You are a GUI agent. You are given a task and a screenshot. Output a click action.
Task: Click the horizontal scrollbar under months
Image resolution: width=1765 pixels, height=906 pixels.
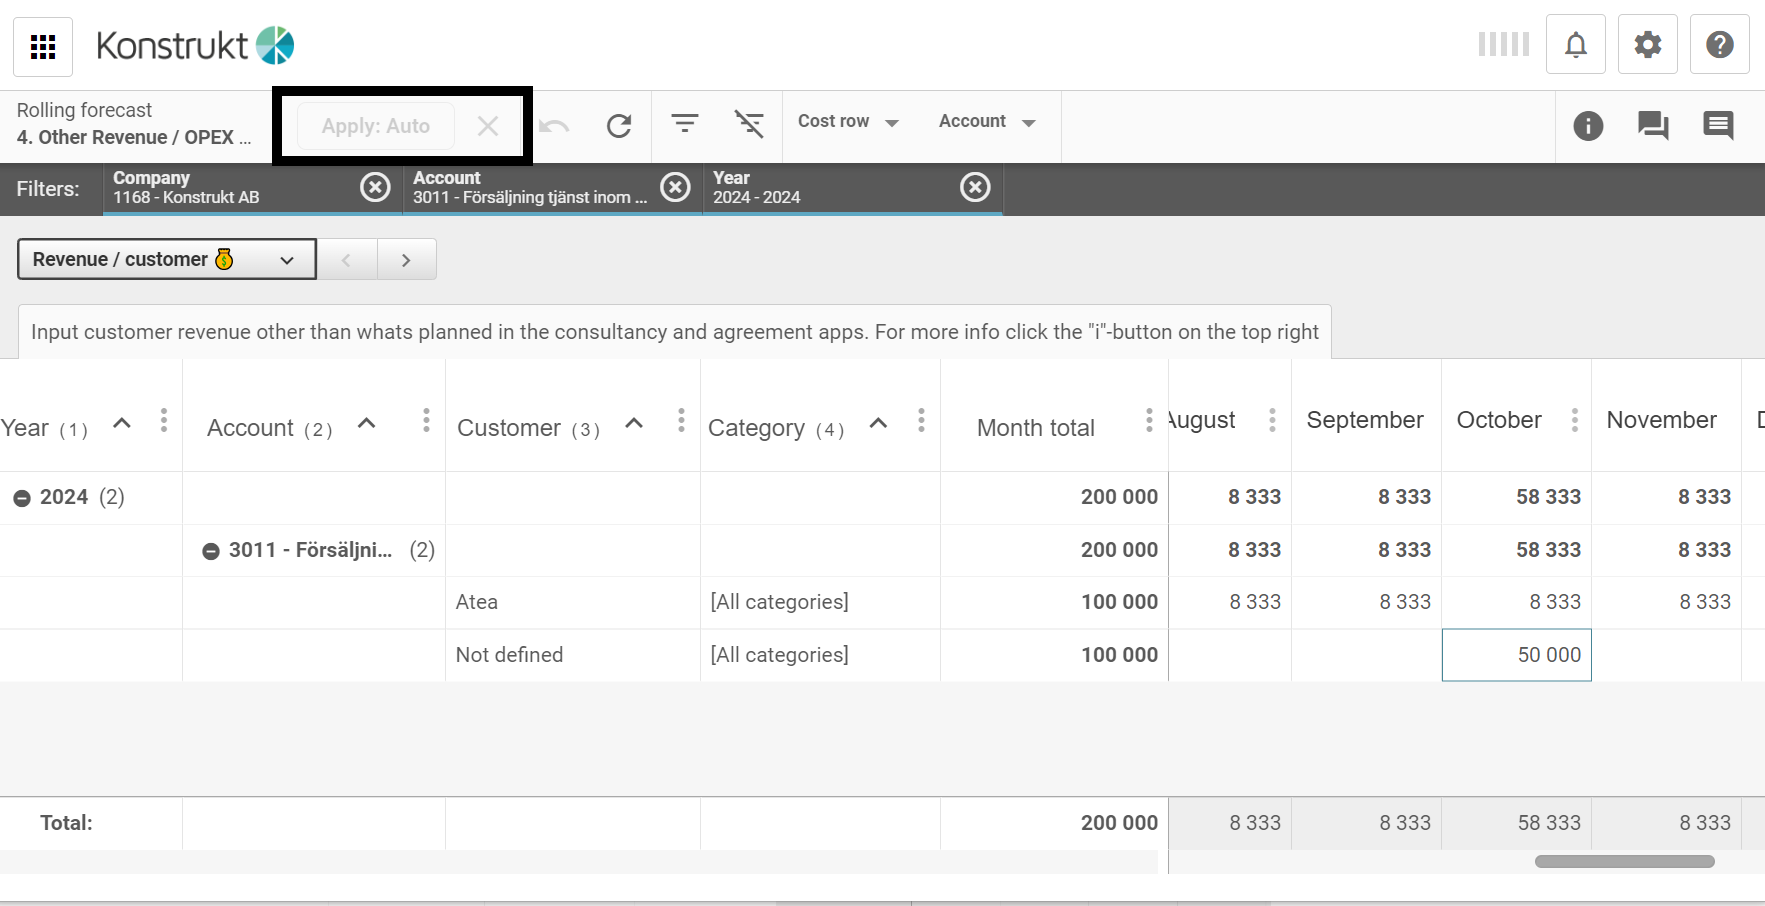[x=1624, y=861]
